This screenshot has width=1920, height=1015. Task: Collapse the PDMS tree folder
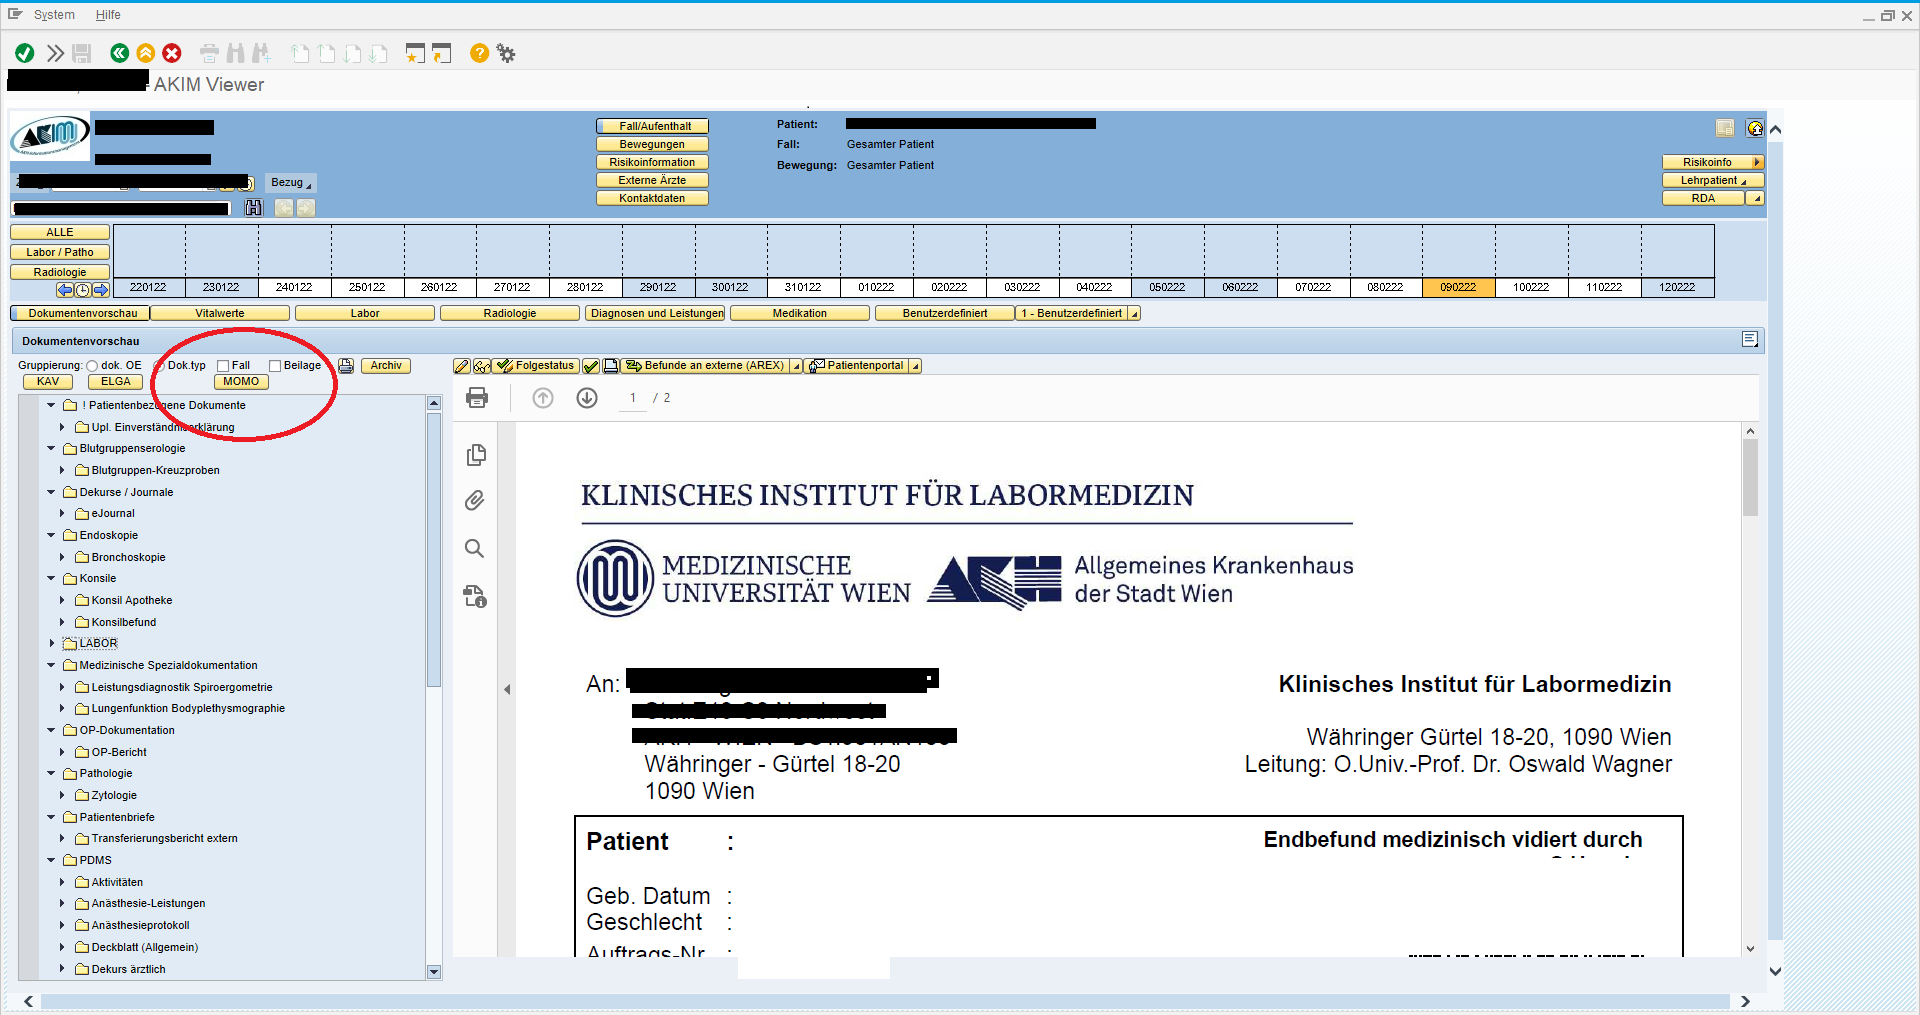click(x=51, y=860)
